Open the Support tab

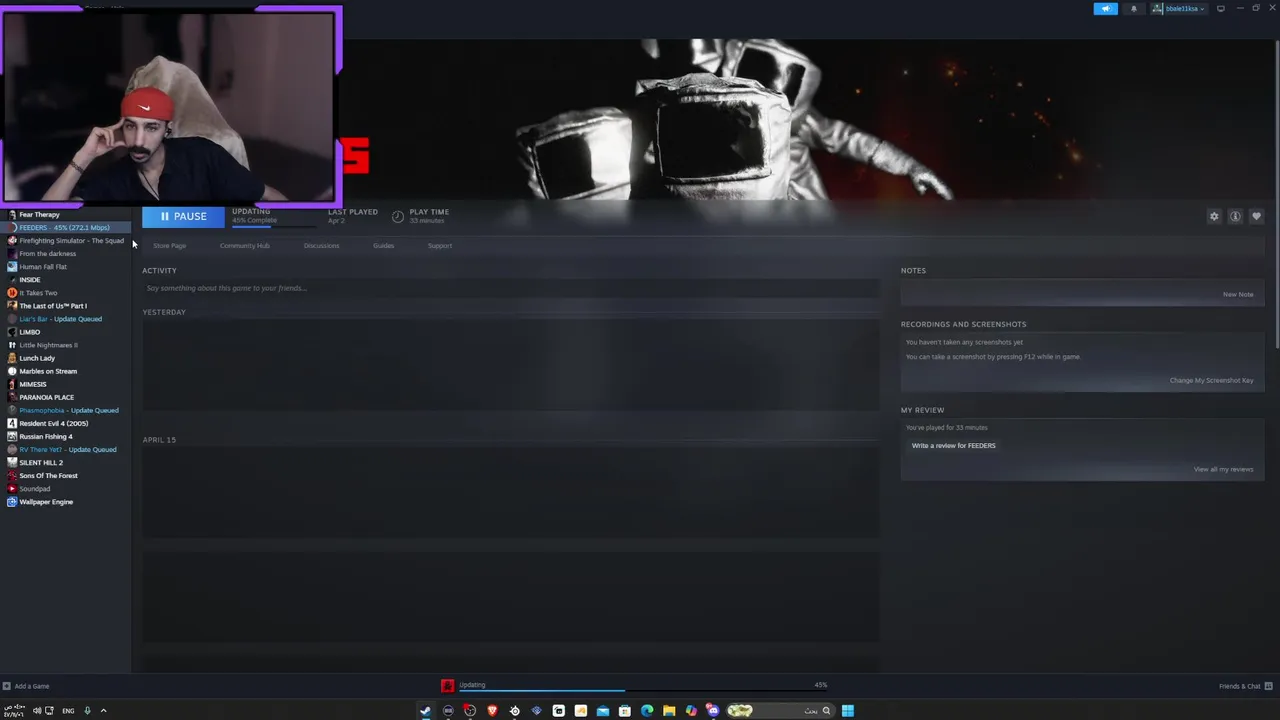tap(440, 245)
